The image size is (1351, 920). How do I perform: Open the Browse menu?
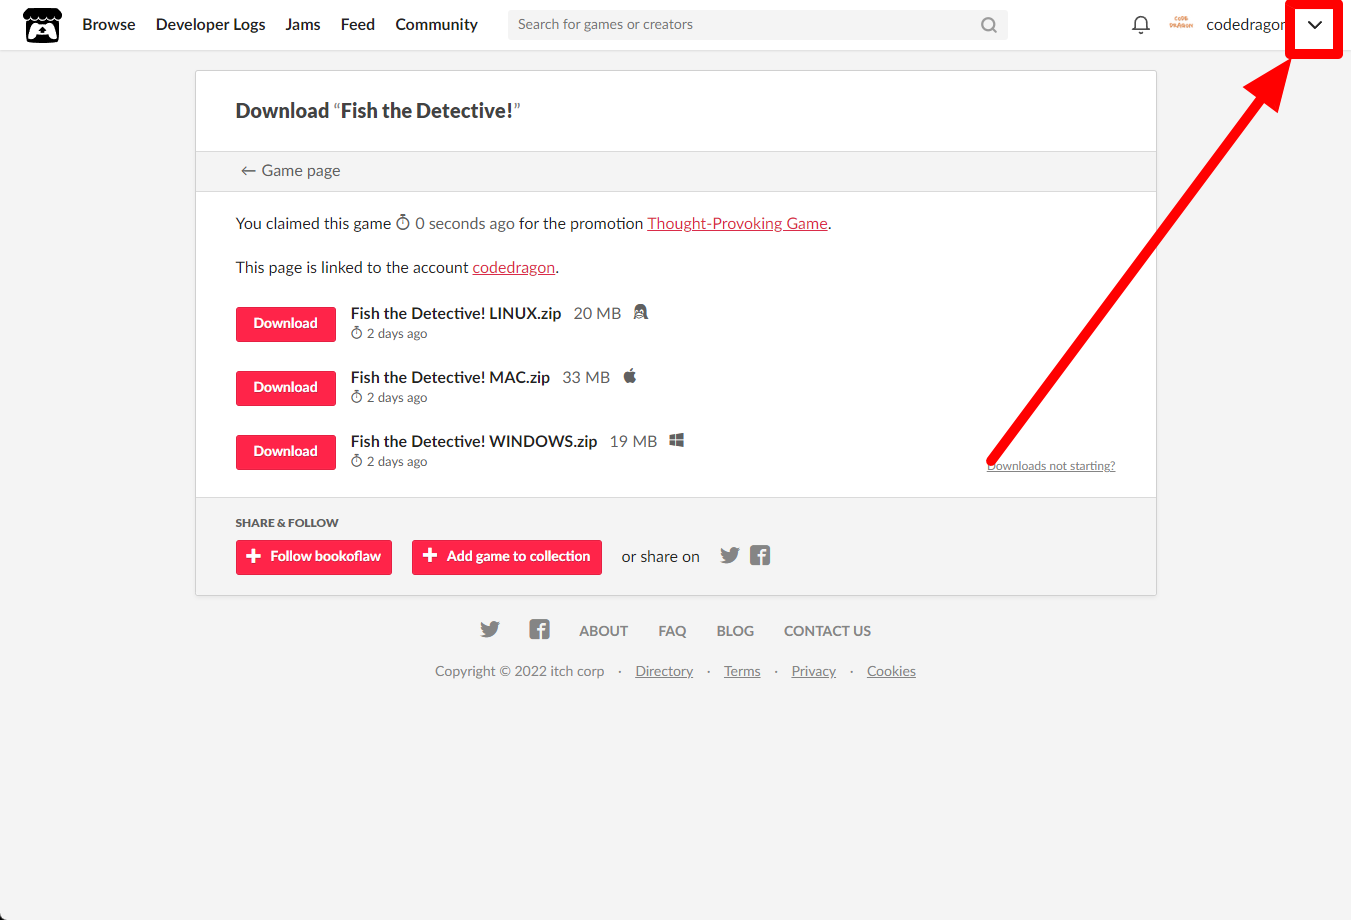(109, 25)
